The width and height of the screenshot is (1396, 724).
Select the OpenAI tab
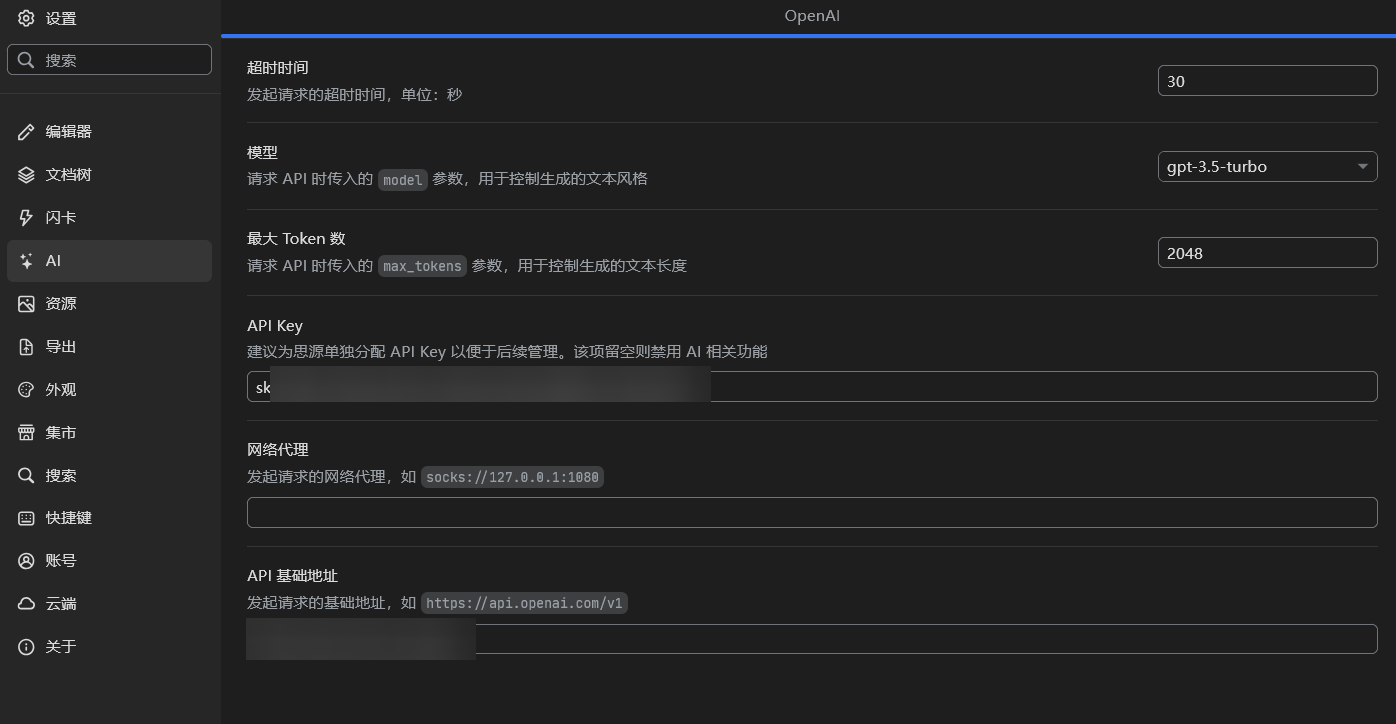[x=812, y=17]
